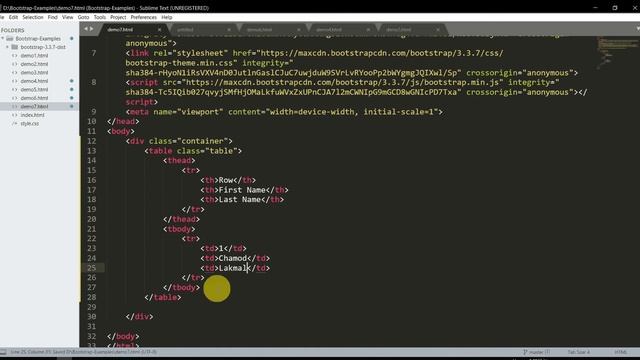Collapse the Bootstrap-Examples folder arrow
640x360 pixels.
3,38
